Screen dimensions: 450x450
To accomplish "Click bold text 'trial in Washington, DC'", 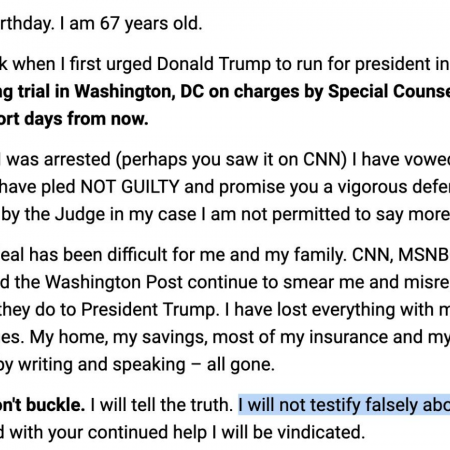I will 110,92.
